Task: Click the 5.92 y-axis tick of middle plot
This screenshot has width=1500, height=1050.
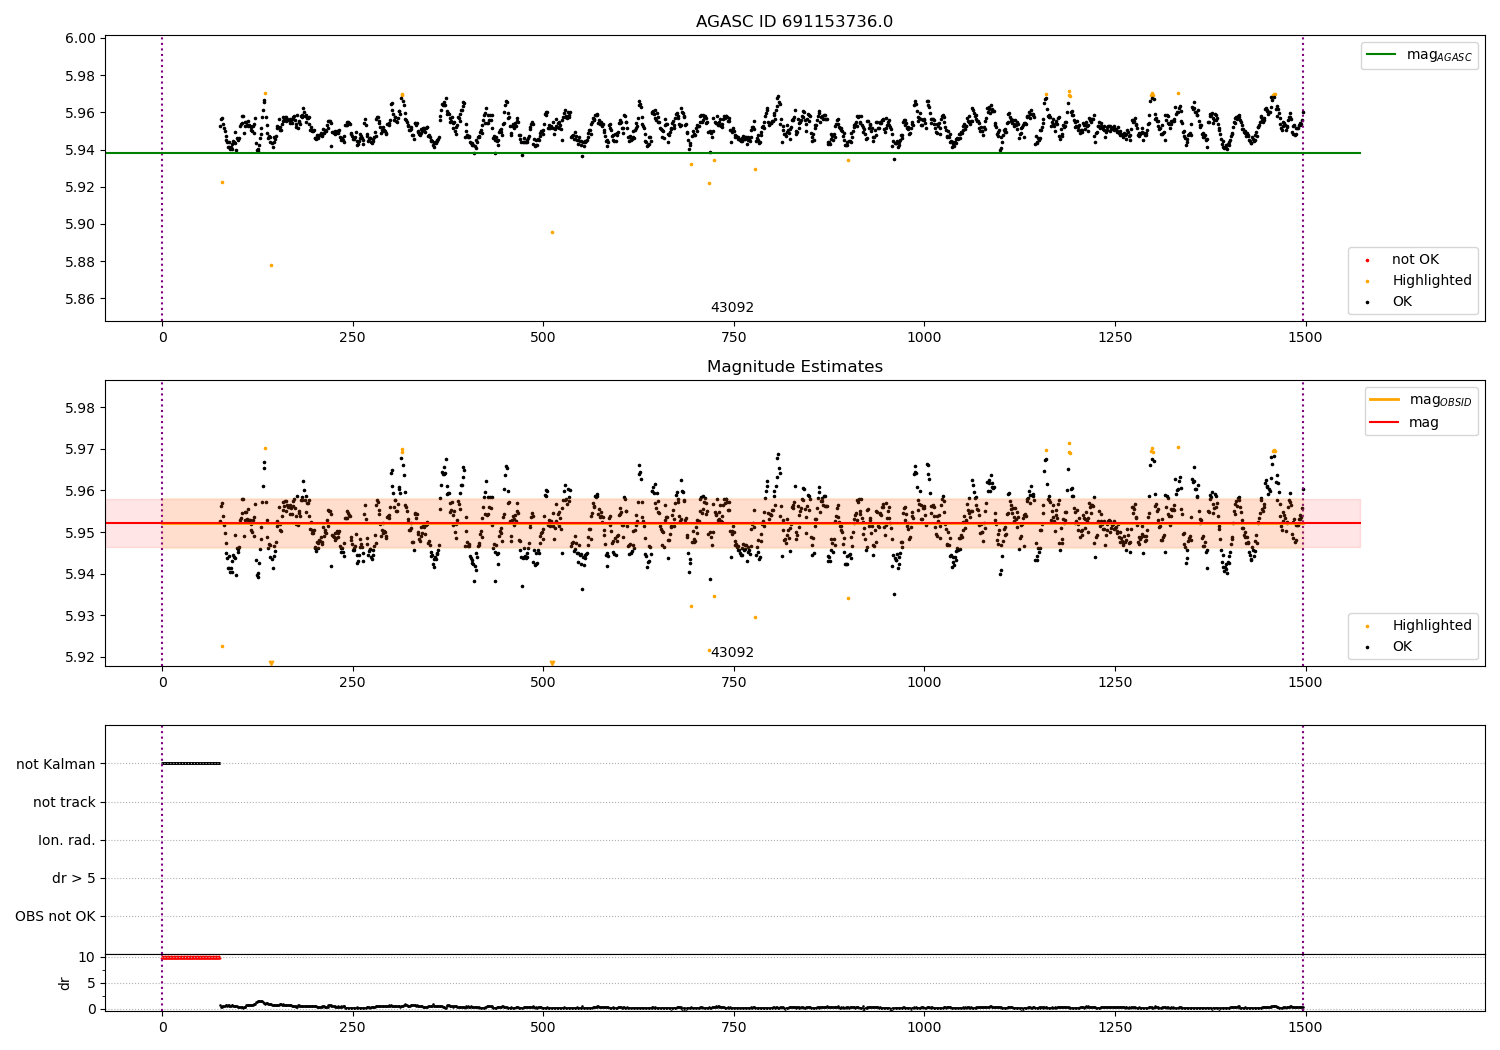Action: coord(81,657)
